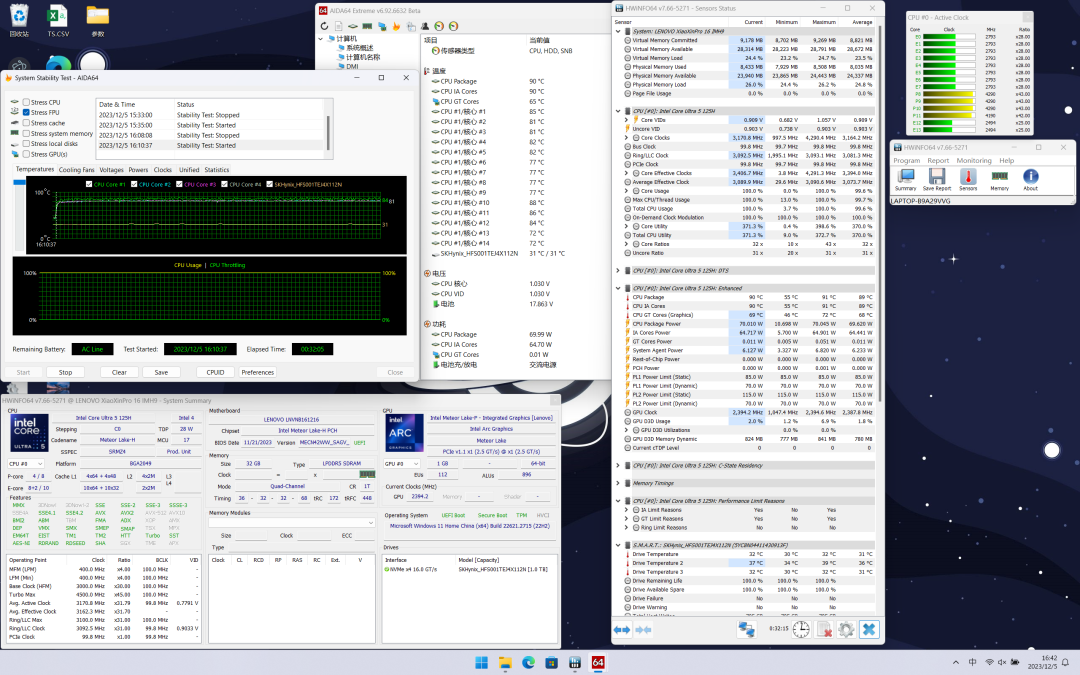Click the second gauge icon in AIDA64 toolbar

(x=453, y=26)
